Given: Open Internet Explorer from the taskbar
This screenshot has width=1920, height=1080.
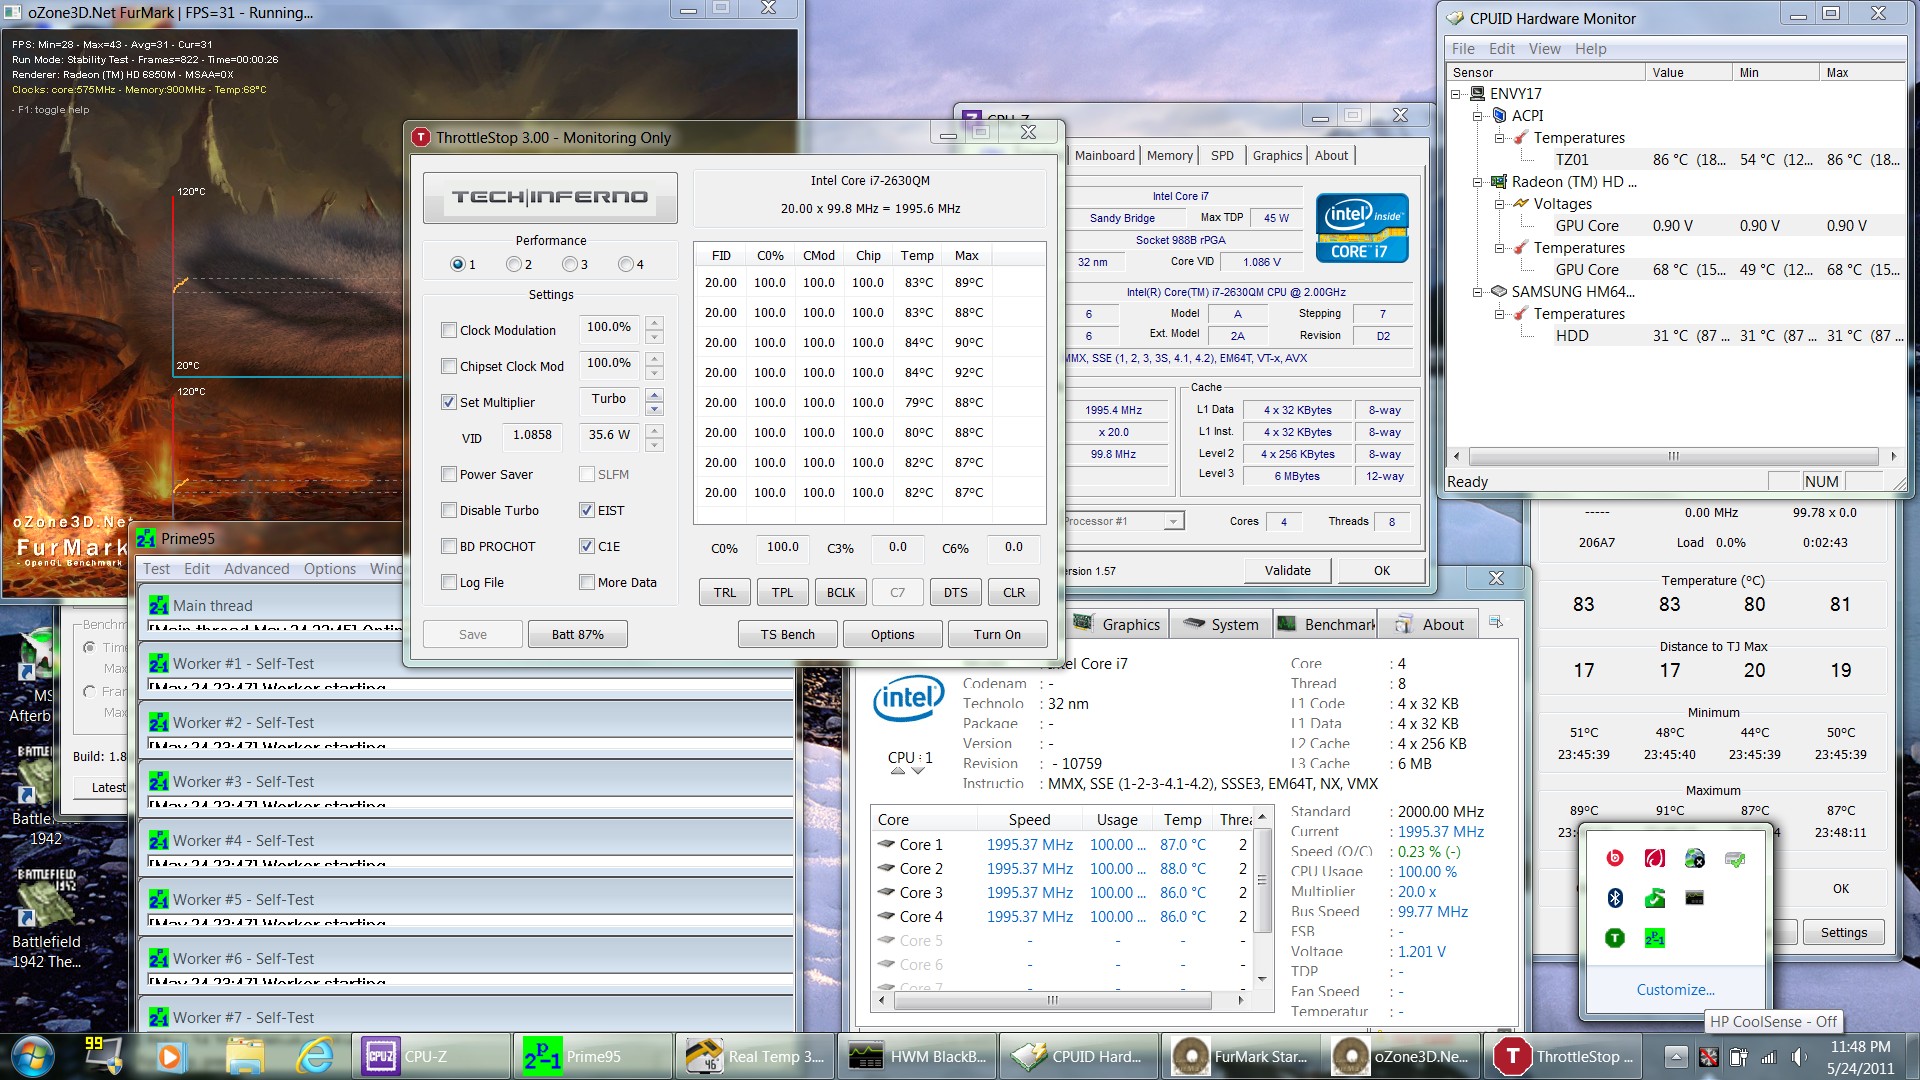Looking at the screenshot, I should [x=316, y=1056].
